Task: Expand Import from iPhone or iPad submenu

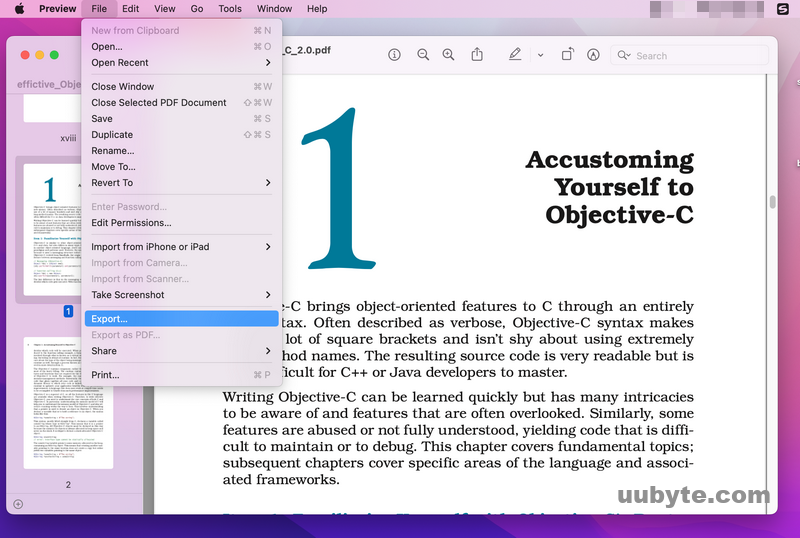Action: click(181, 247)
